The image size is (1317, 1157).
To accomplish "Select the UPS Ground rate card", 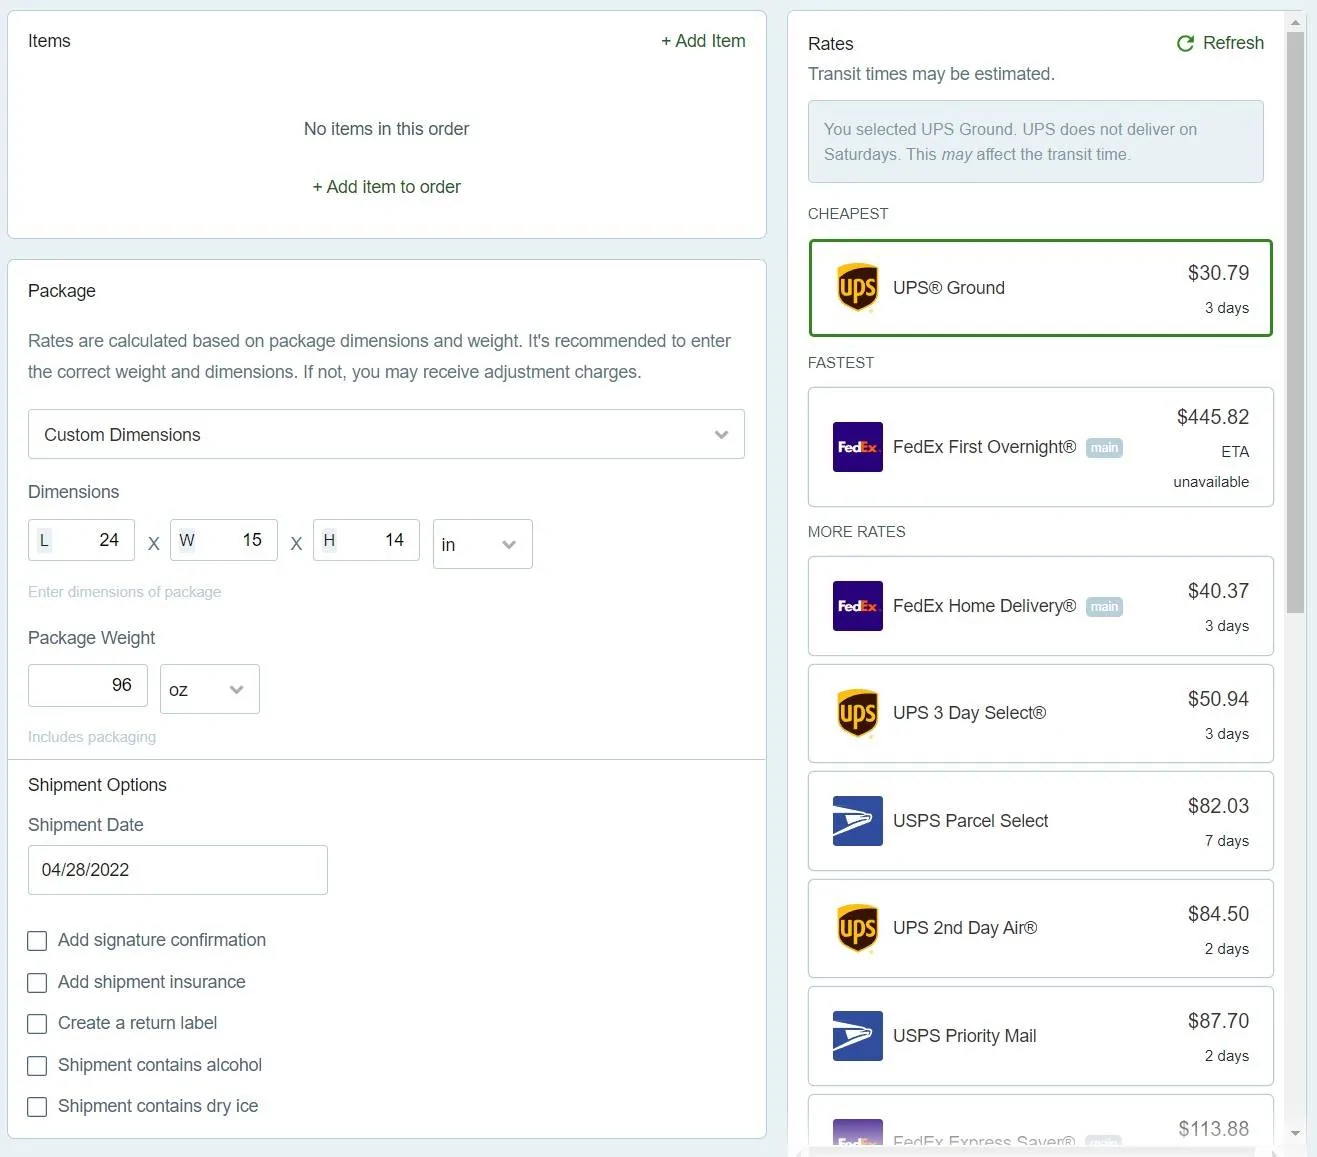I will click(x=1040, y=288).
